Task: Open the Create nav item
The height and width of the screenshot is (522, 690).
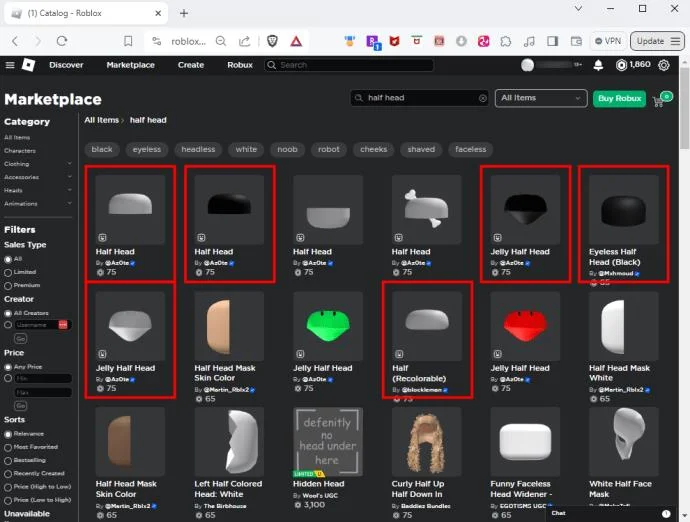Action: pos(191,65)
